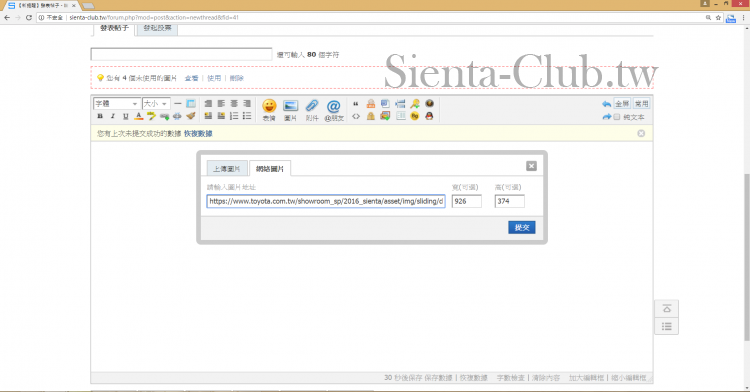This screenshot has width=750, height=392.
Task: Dismiss the yellow restore-data notice
Action: click(x=641, y=133)
